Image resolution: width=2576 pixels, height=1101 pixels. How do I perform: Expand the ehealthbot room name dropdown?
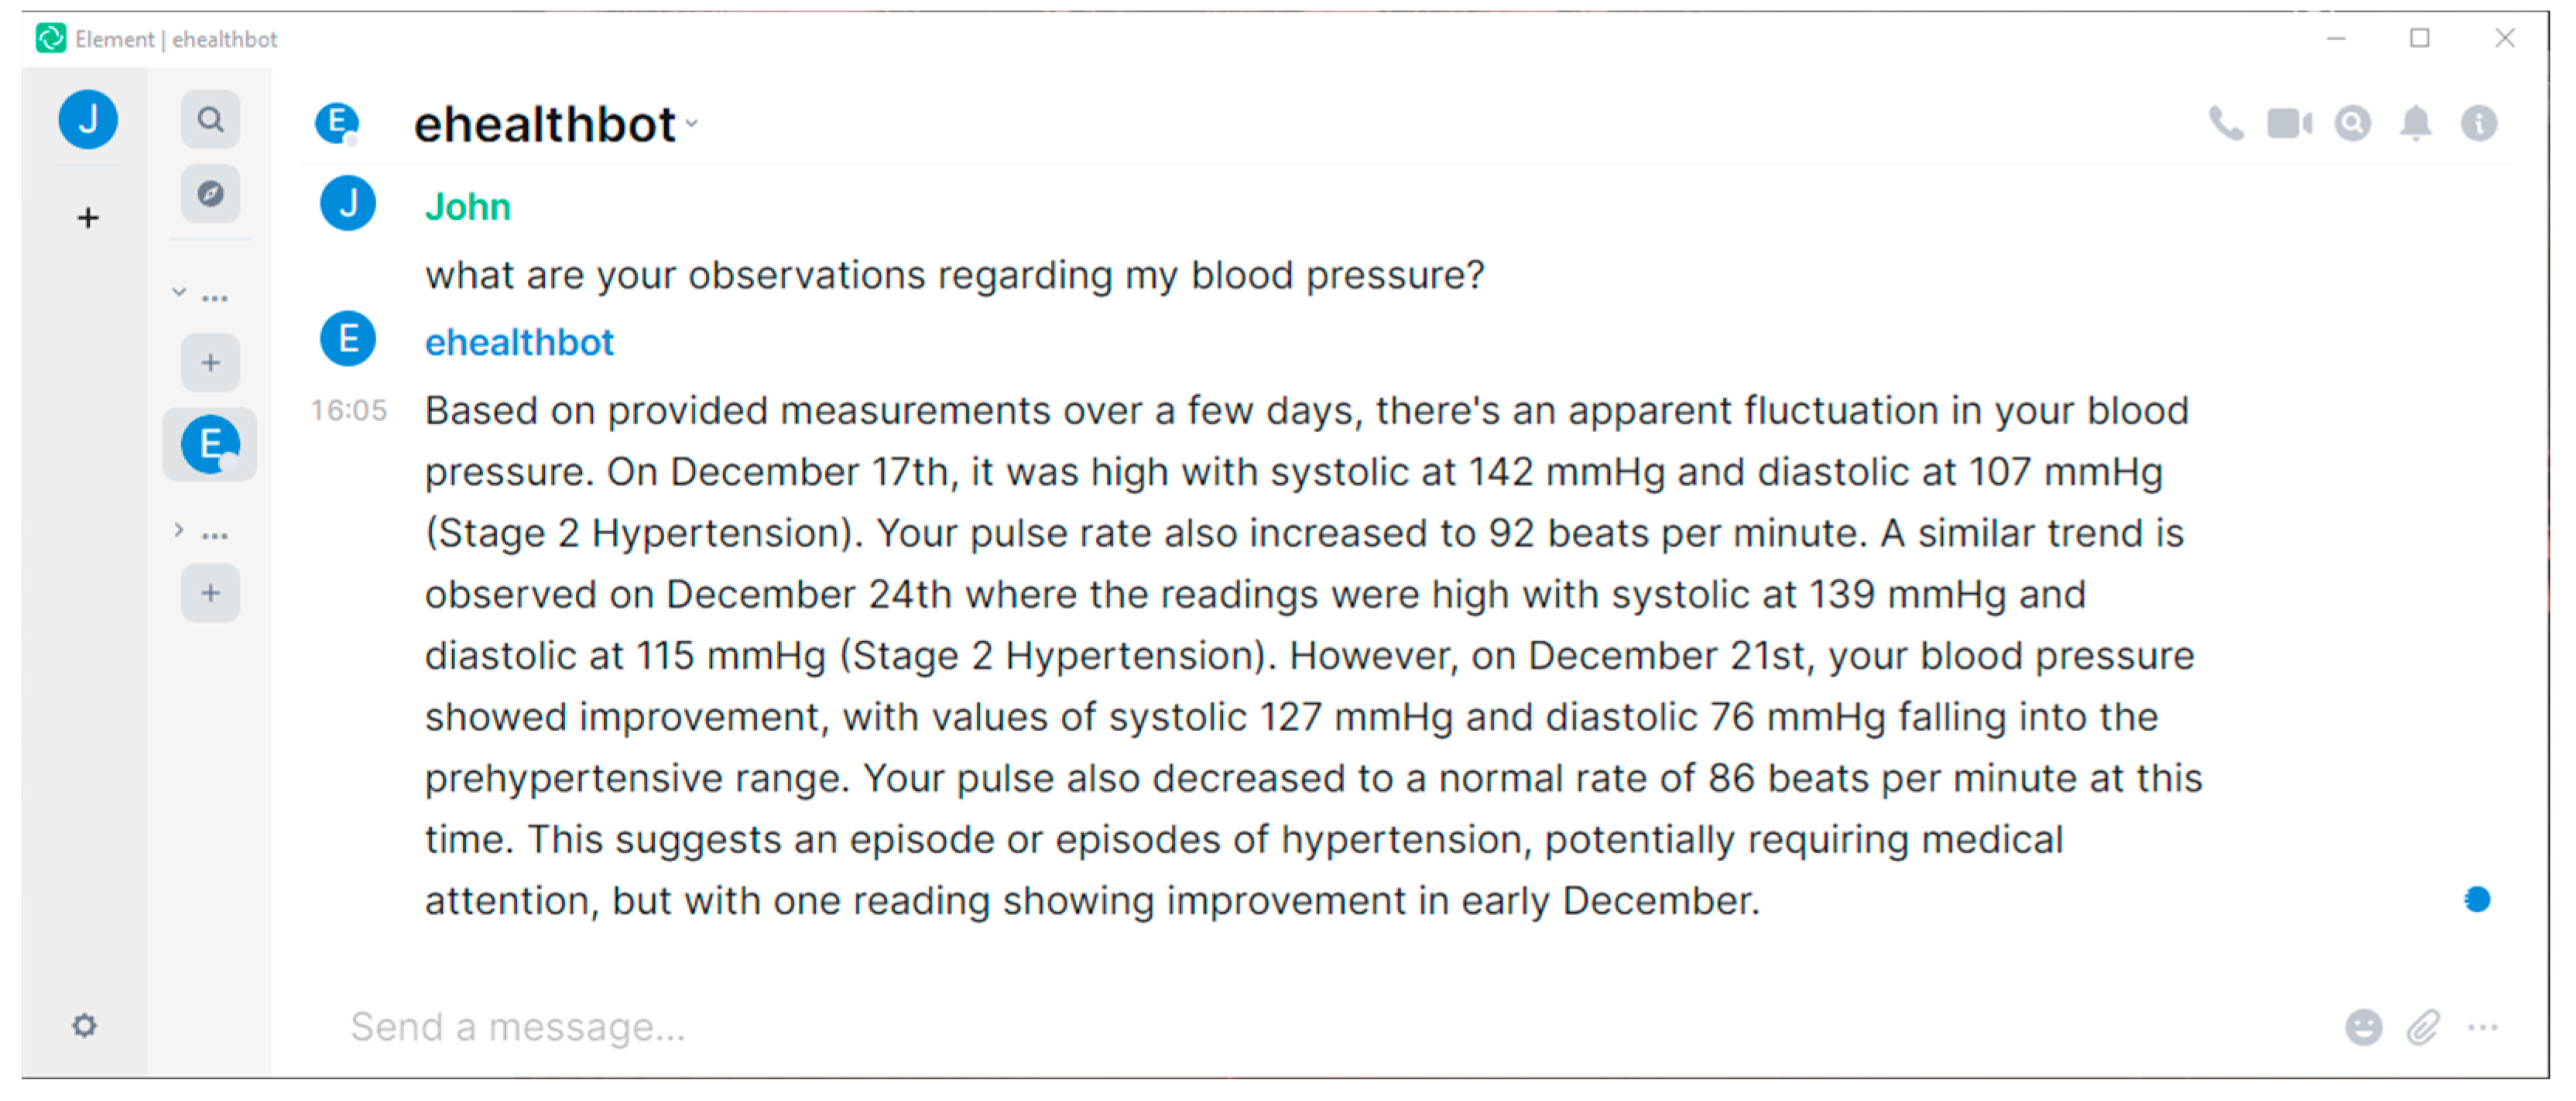coord(692,125)
